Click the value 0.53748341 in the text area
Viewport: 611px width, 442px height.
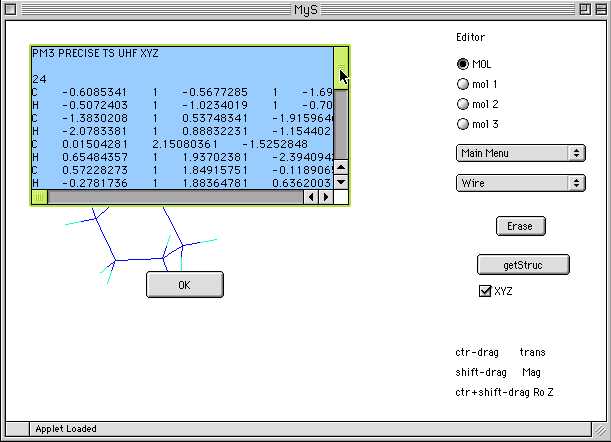[215, 118]
